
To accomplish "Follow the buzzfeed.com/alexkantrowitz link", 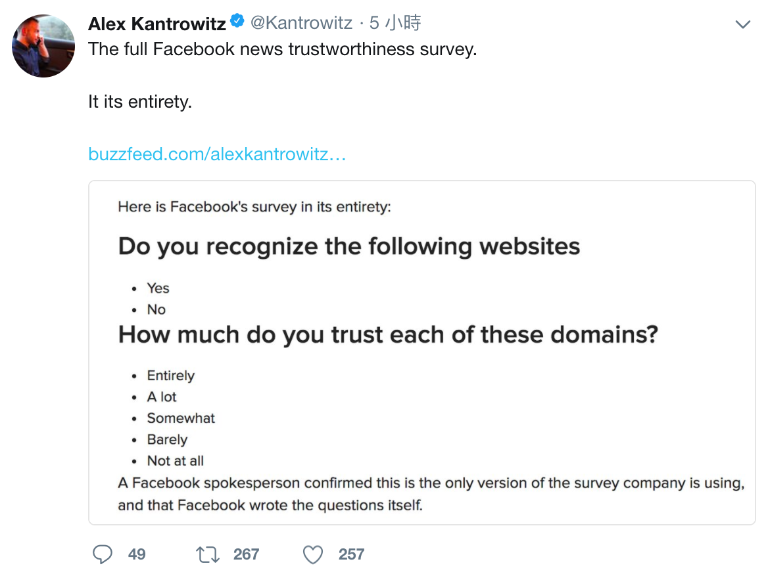I will tap(217, 154).
